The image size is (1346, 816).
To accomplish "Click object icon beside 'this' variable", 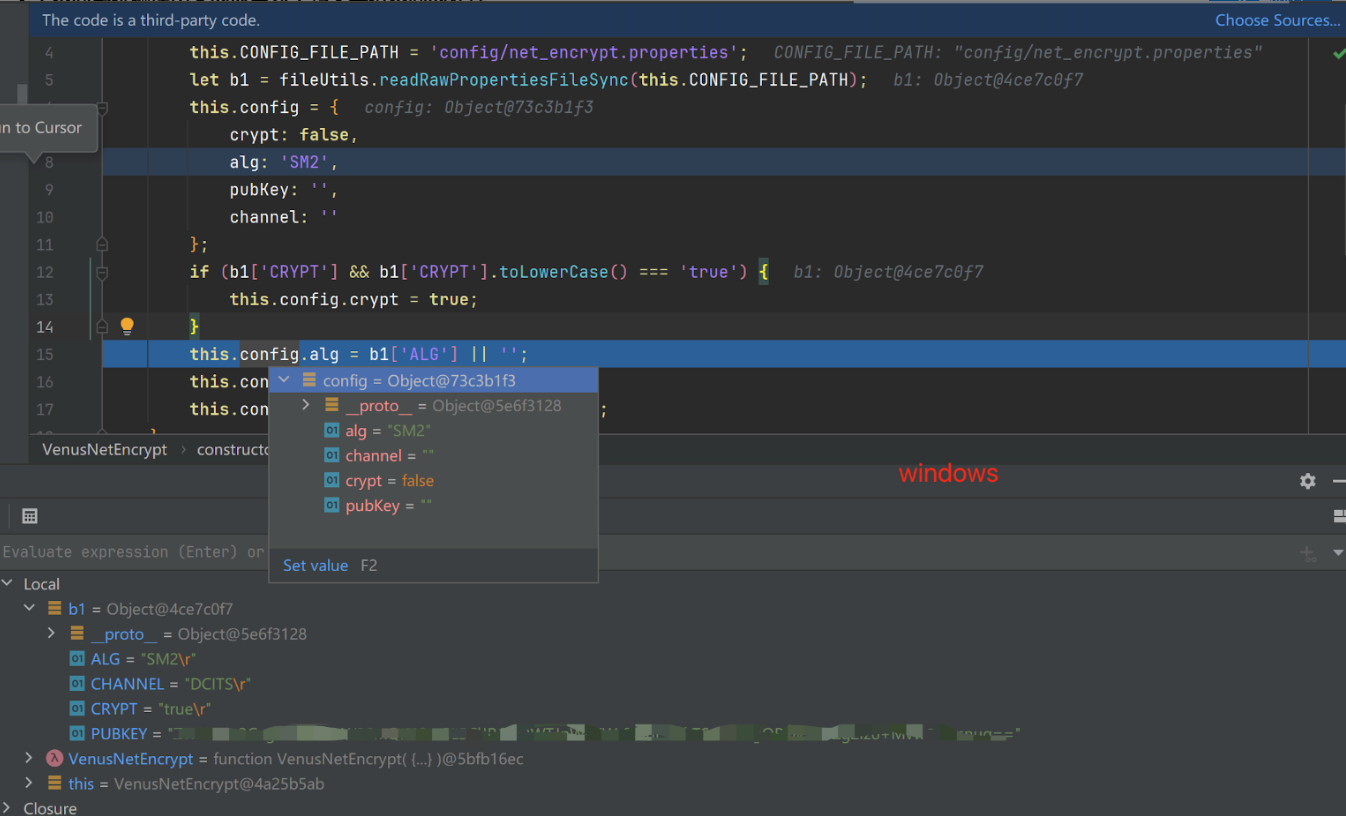I will (54, 784).
